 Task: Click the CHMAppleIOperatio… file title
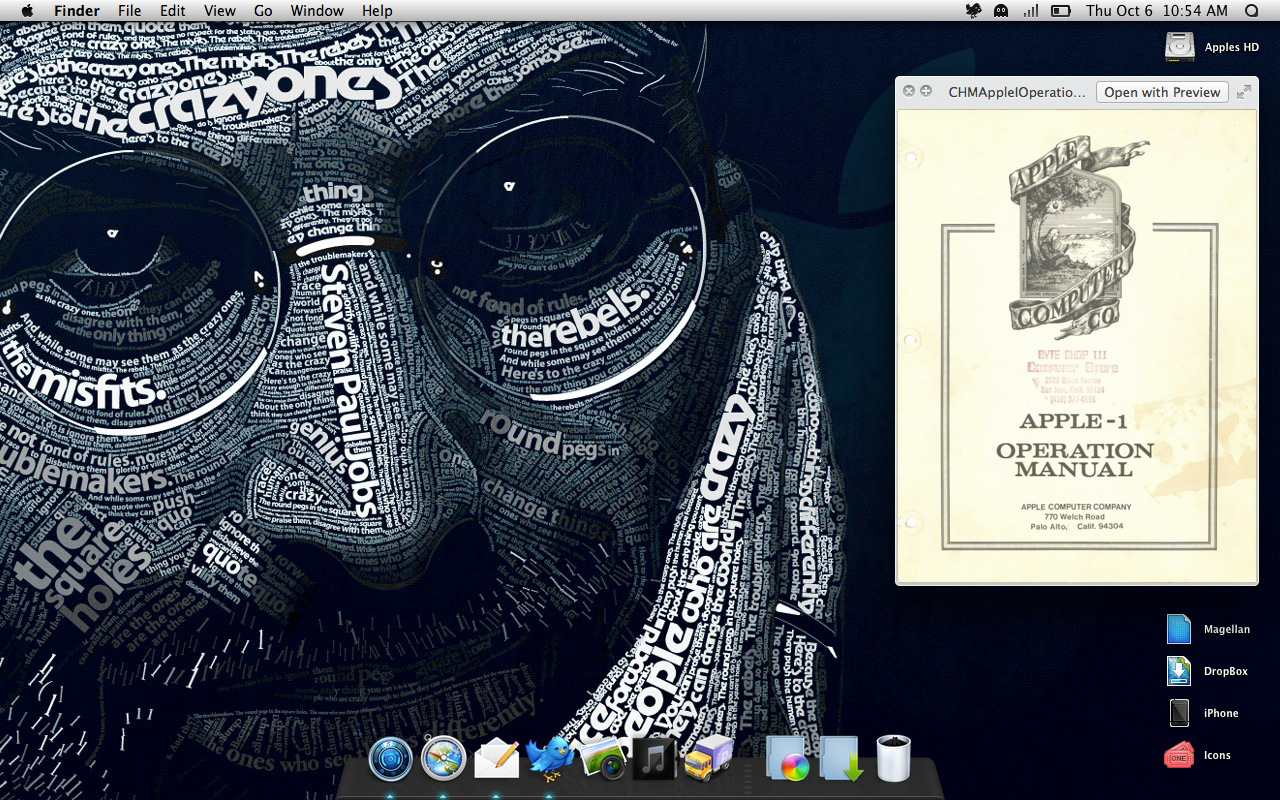(1016, 92)
